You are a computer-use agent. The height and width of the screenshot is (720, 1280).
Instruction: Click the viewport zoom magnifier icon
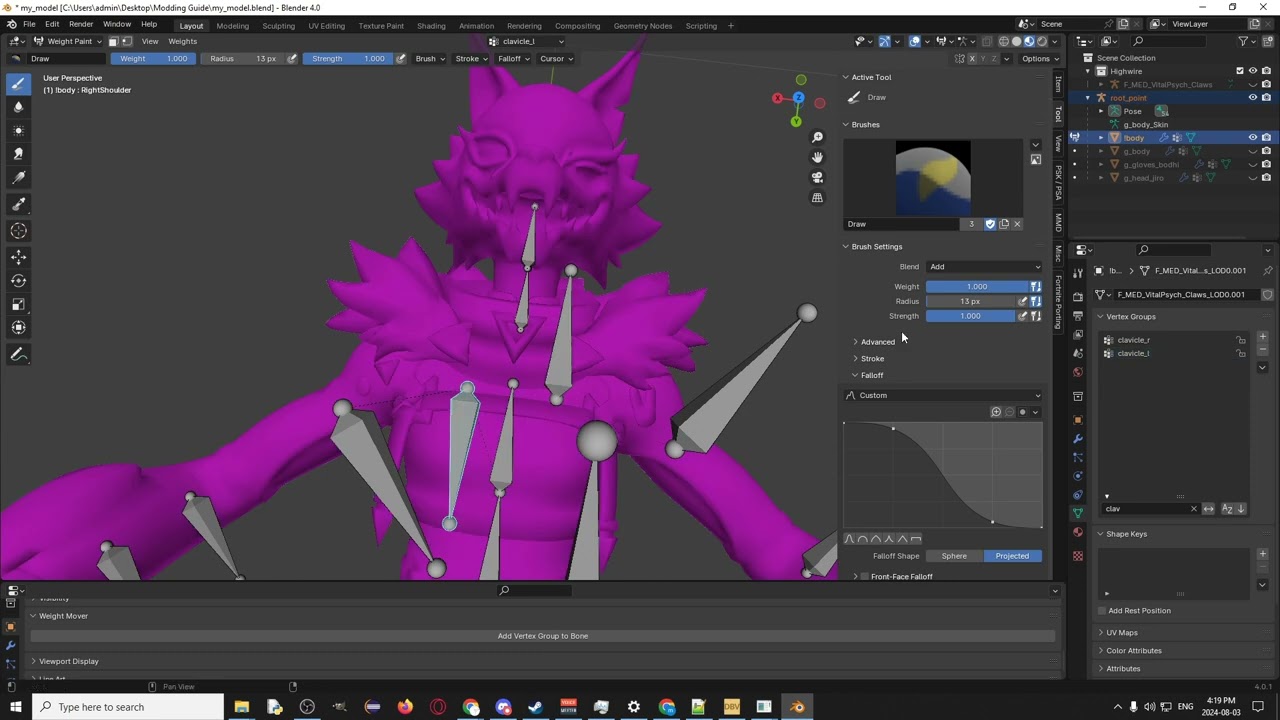pyautogui.click(x=817, y=137)
